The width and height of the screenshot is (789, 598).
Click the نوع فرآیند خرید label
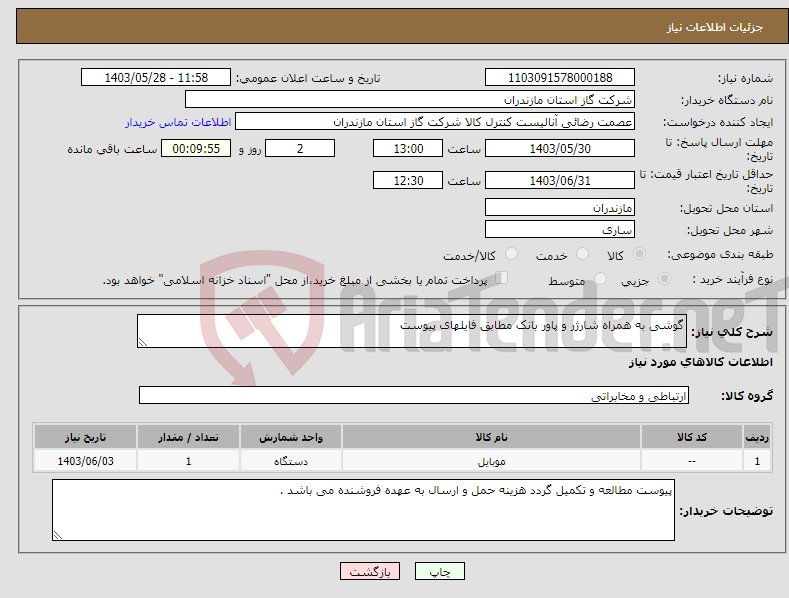pos(733,279)
